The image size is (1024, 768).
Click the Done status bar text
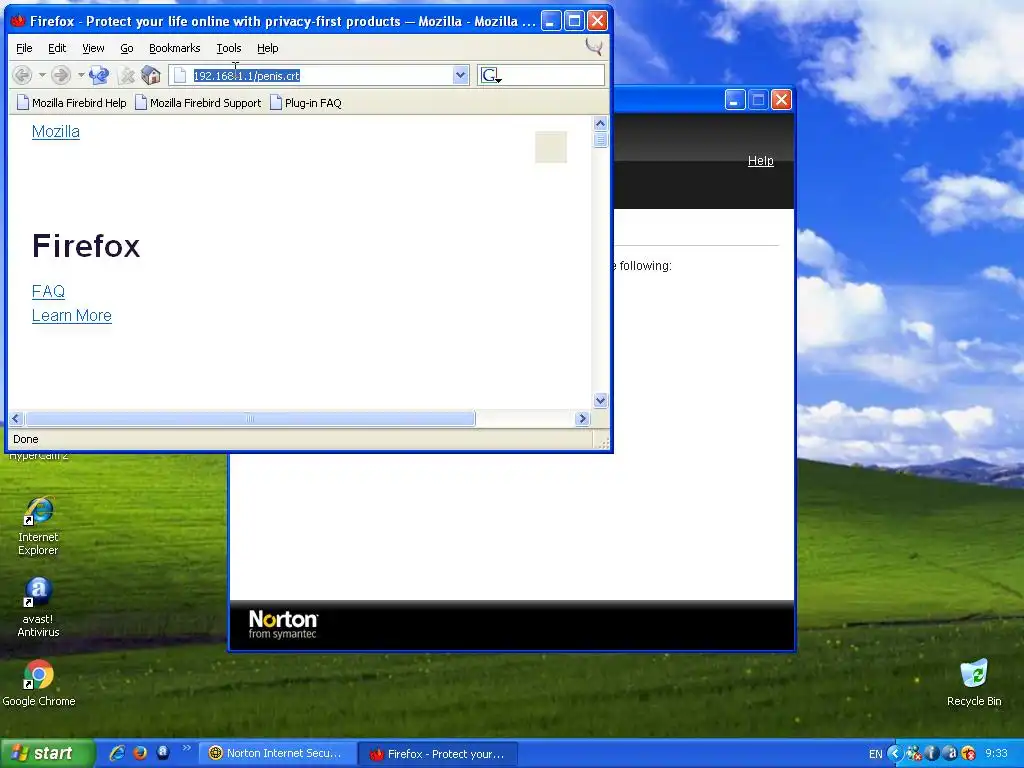pyautogui.click(x=25, y=440)
